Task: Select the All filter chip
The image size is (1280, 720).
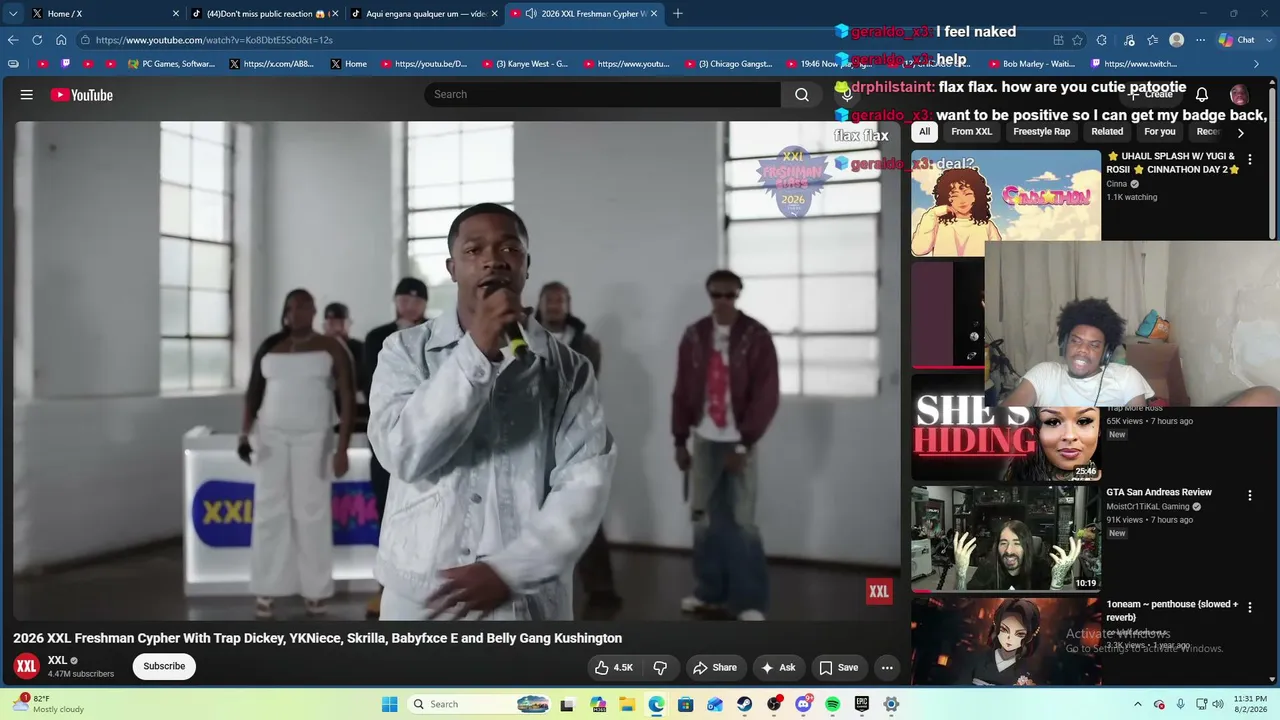Action: 924,132
